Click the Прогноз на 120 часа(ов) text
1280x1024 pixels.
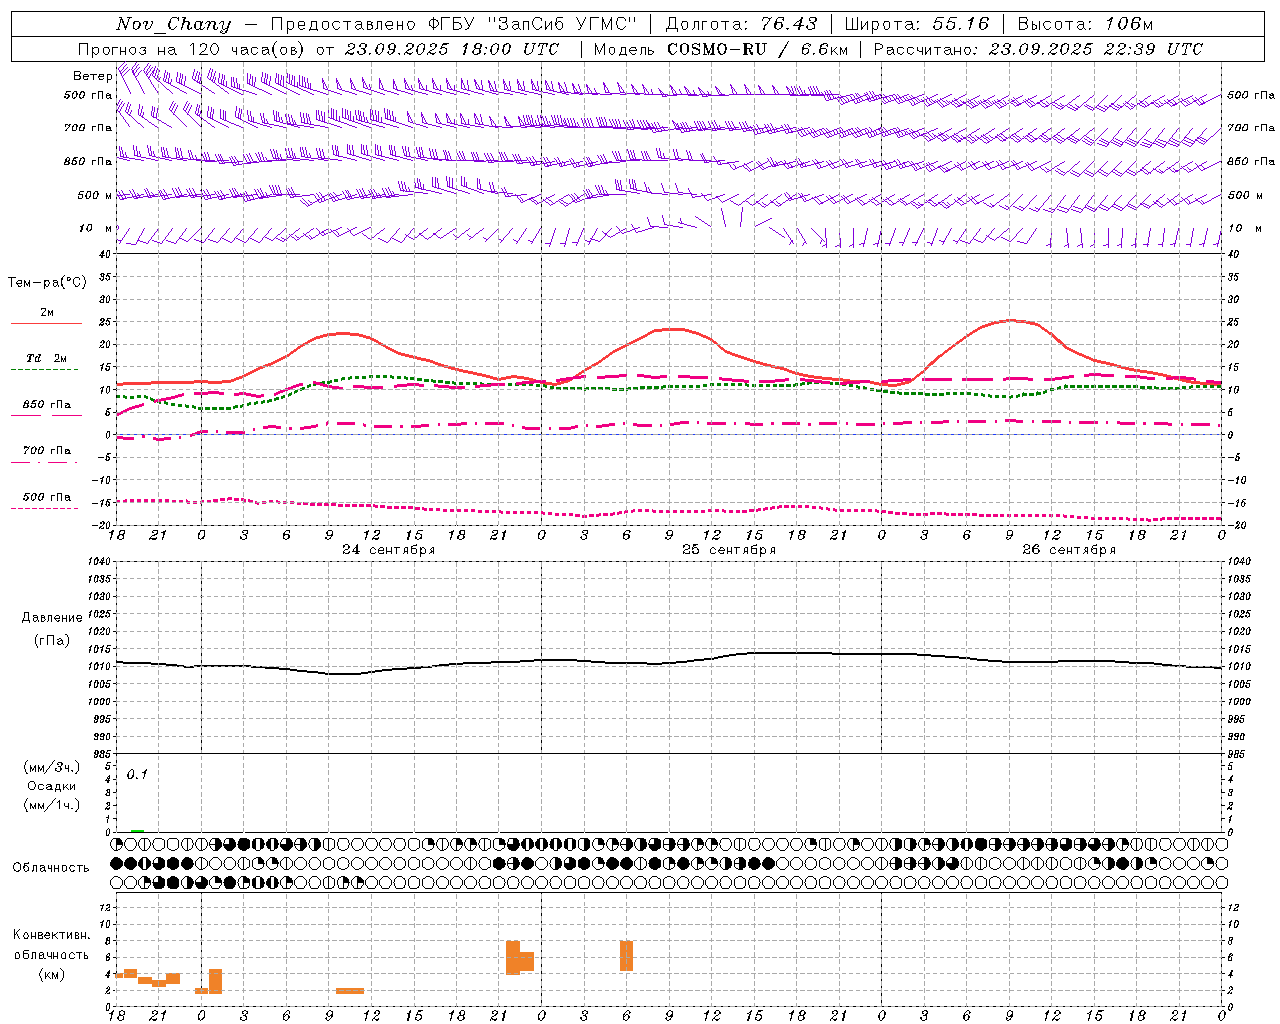click(x=192, y=49)
